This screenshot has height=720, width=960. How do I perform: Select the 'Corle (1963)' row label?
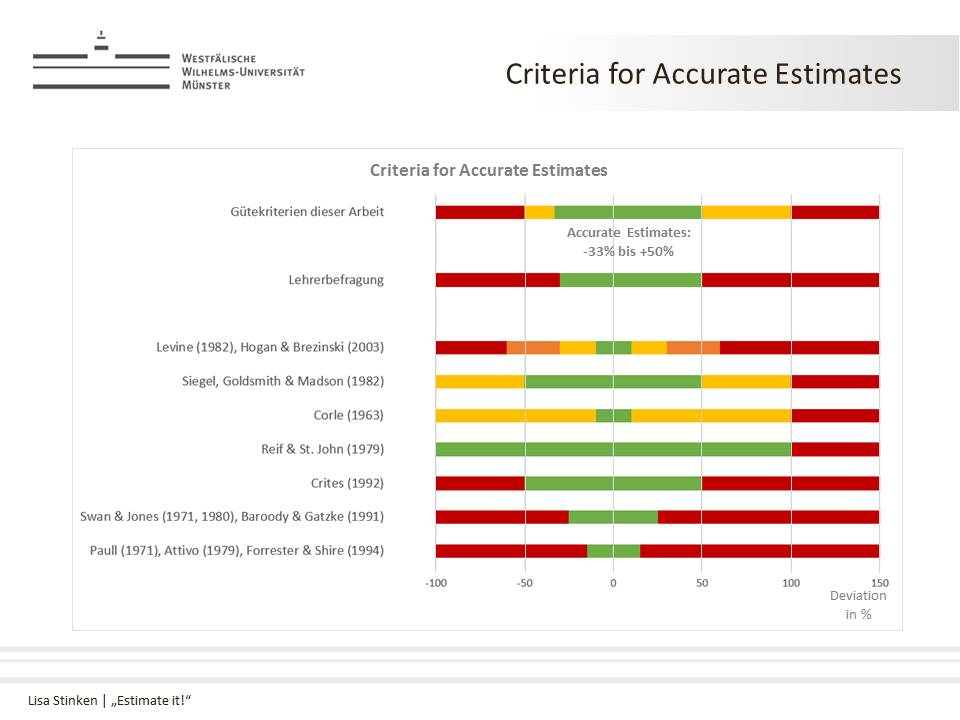point(348,415)
